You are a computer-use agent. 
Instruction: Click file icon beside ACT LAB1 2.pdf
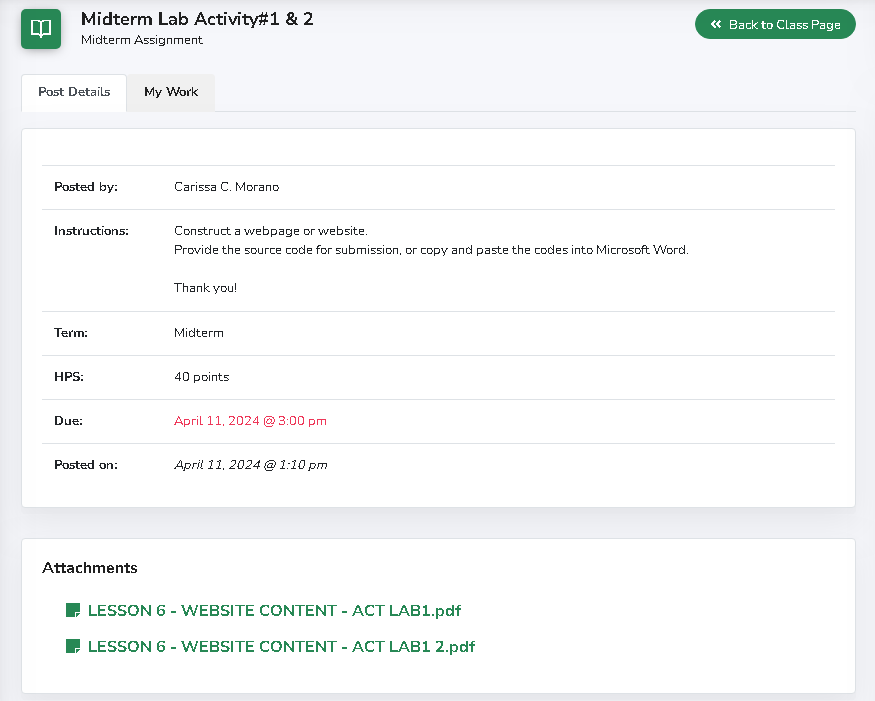(x=72, y=646)
